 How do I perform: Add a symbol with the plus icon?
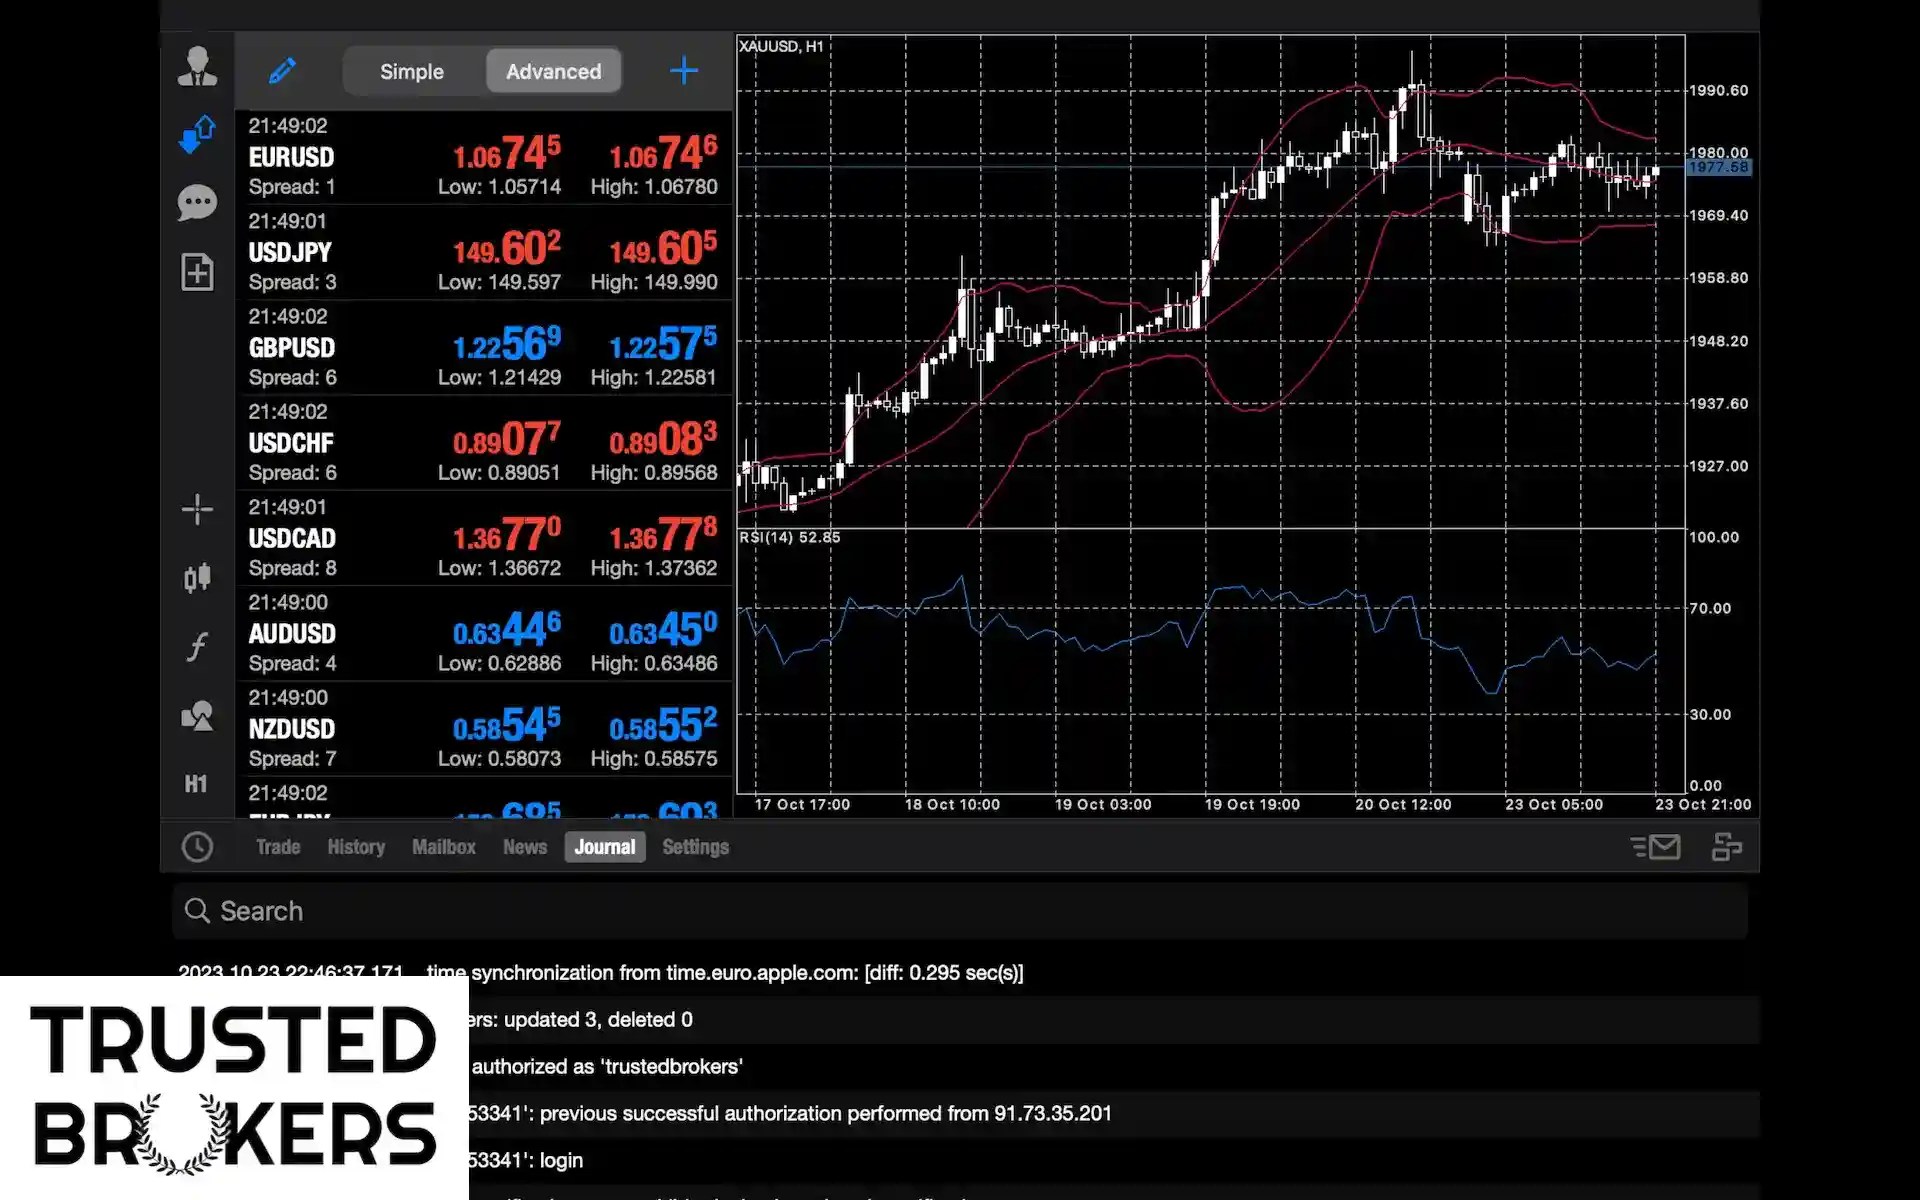(684, 71)
